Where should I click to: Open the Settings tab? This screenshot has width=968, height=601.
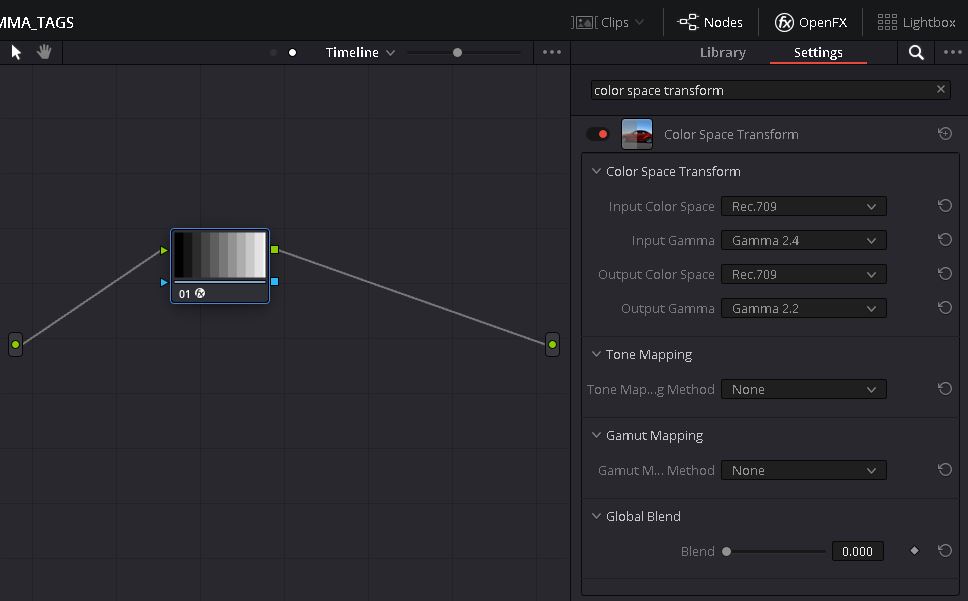(818, 52)
